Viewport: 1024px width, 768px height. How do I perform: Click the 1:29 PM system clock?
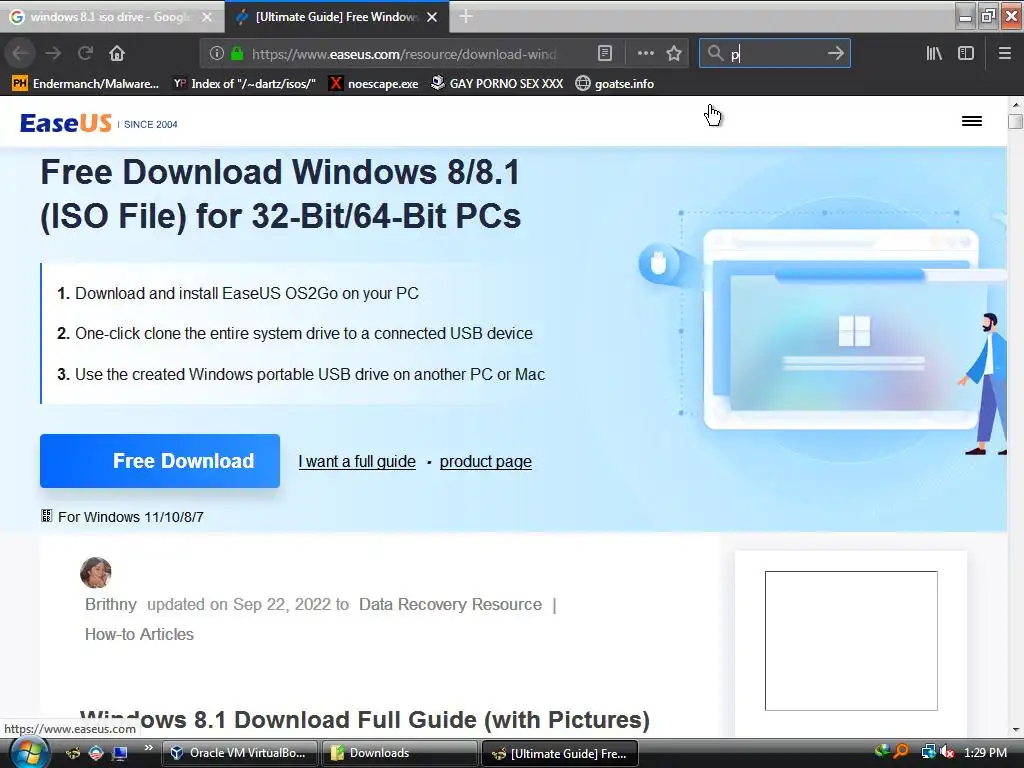pyautogui.click(x=985, y=752)
